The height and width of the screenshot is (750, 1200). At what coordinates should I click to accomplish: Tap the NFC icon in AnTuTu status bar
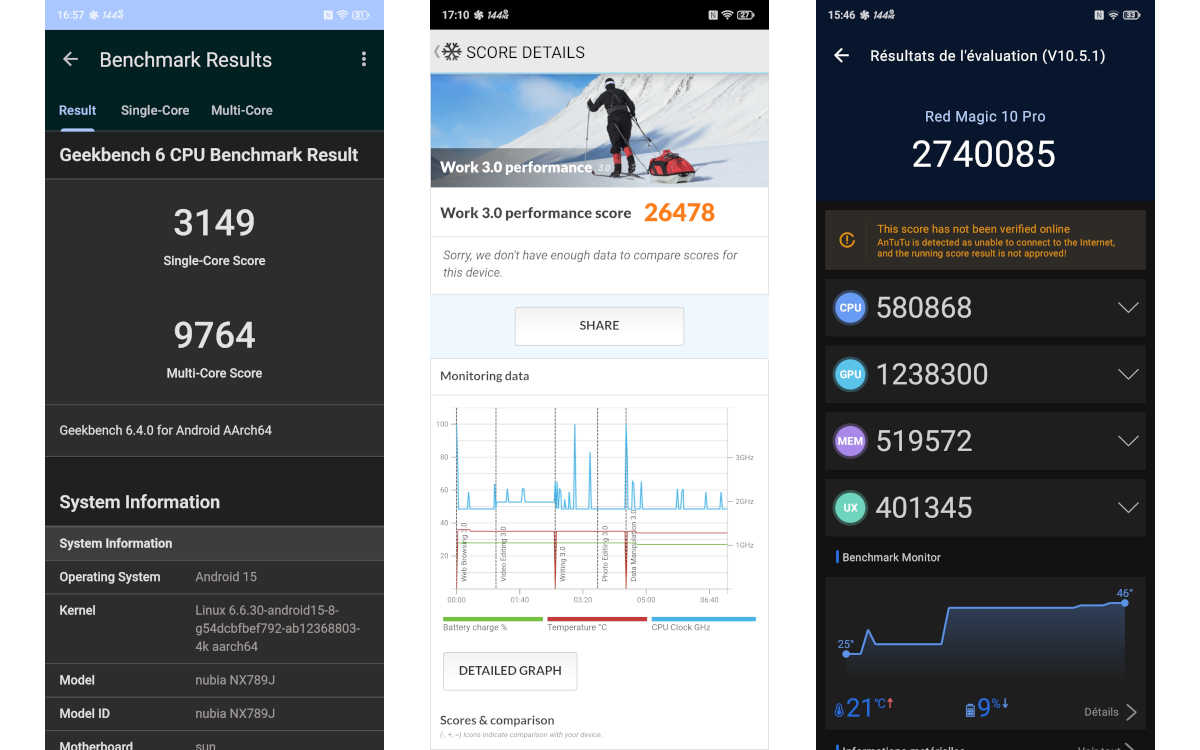pyautogui.click(x=1099, y=15)
